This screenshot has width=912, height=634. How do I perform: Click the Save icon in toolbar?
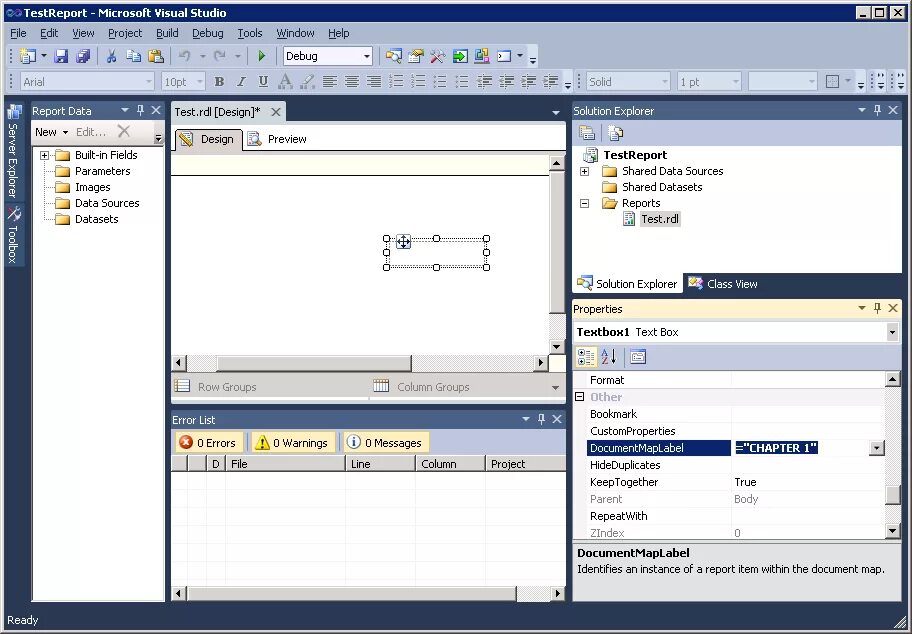(x=61, y=56)
